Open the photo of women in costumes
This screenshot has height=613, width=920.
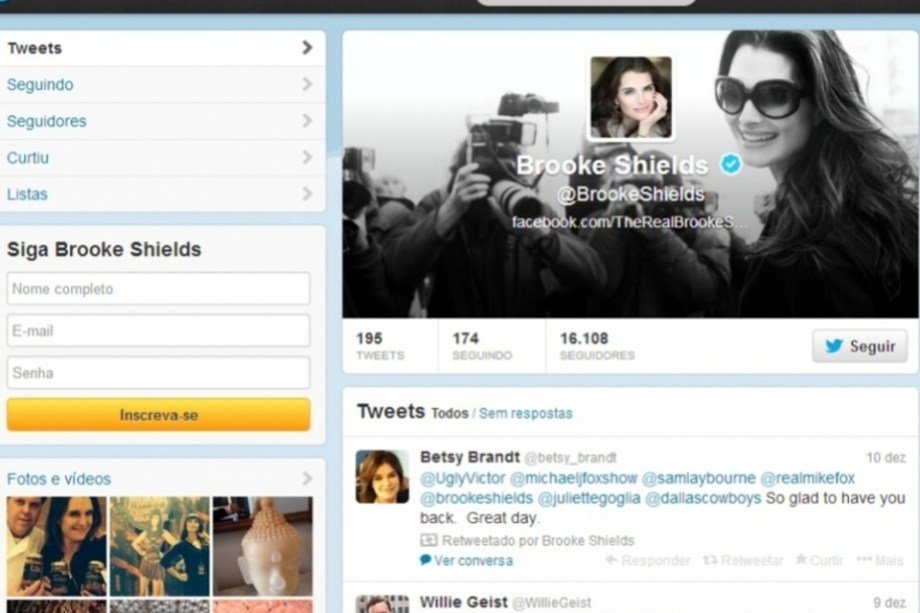coord(160,546)
